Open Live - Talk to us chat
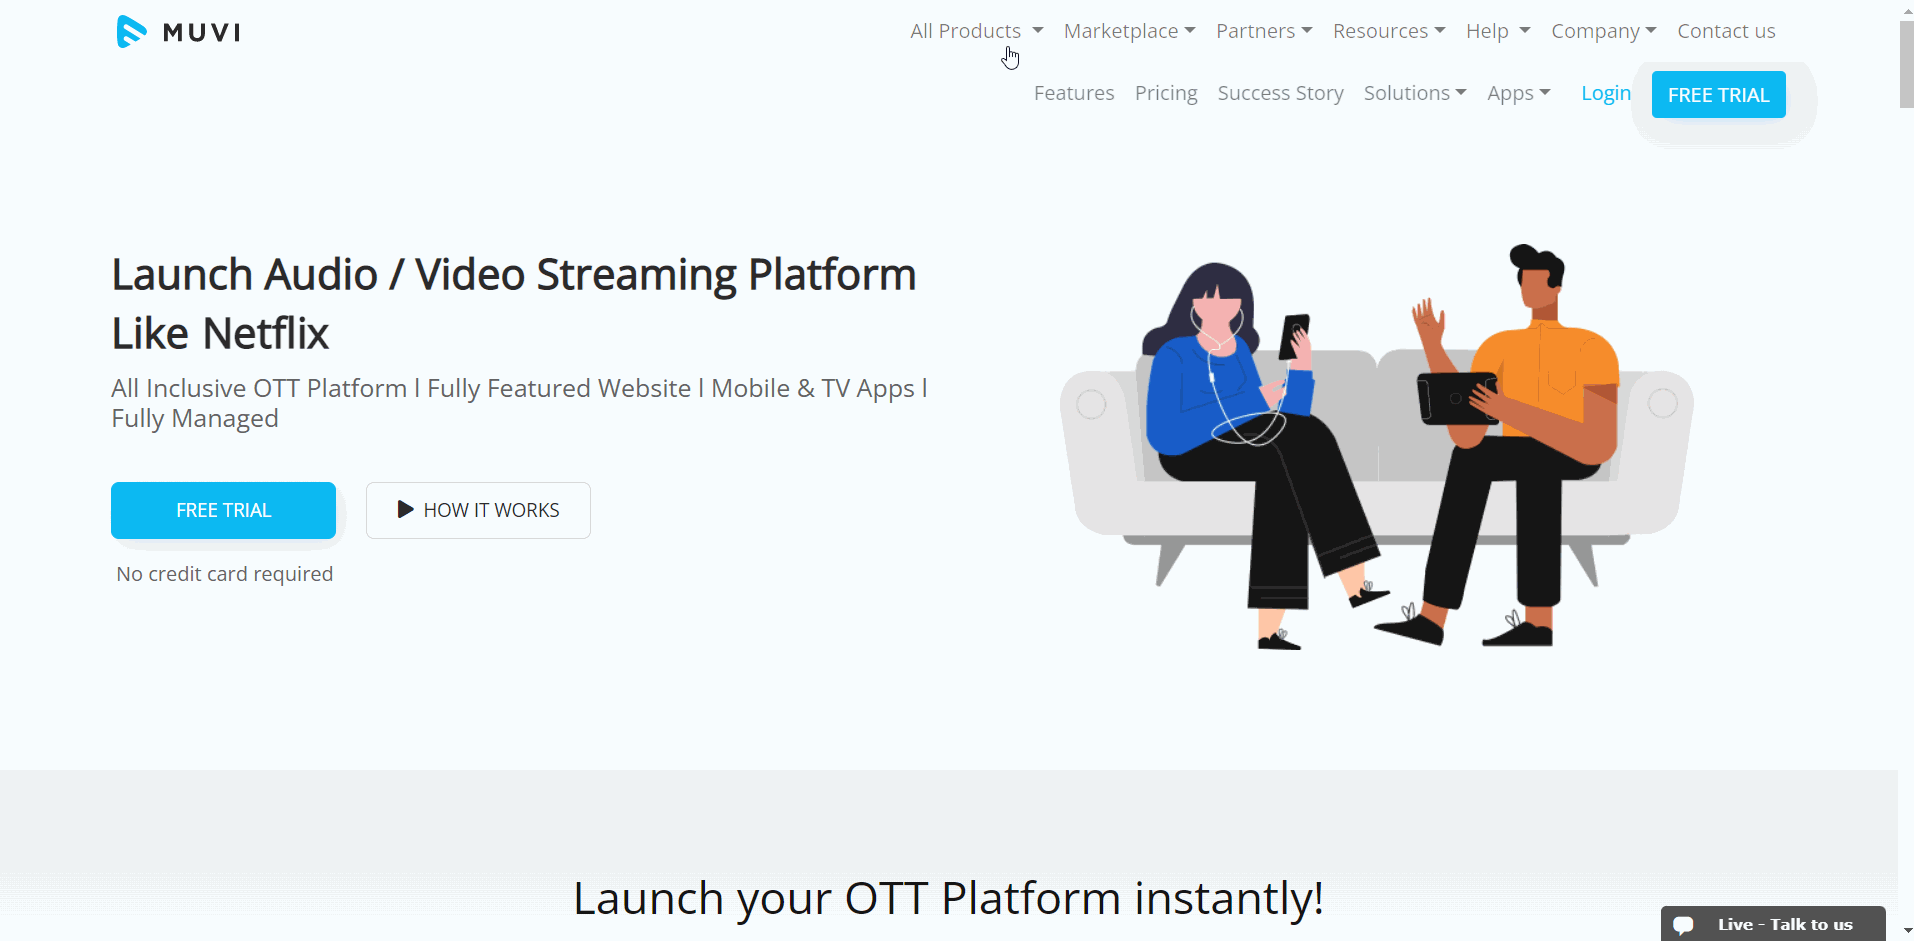 click(x=1773, y=924)
